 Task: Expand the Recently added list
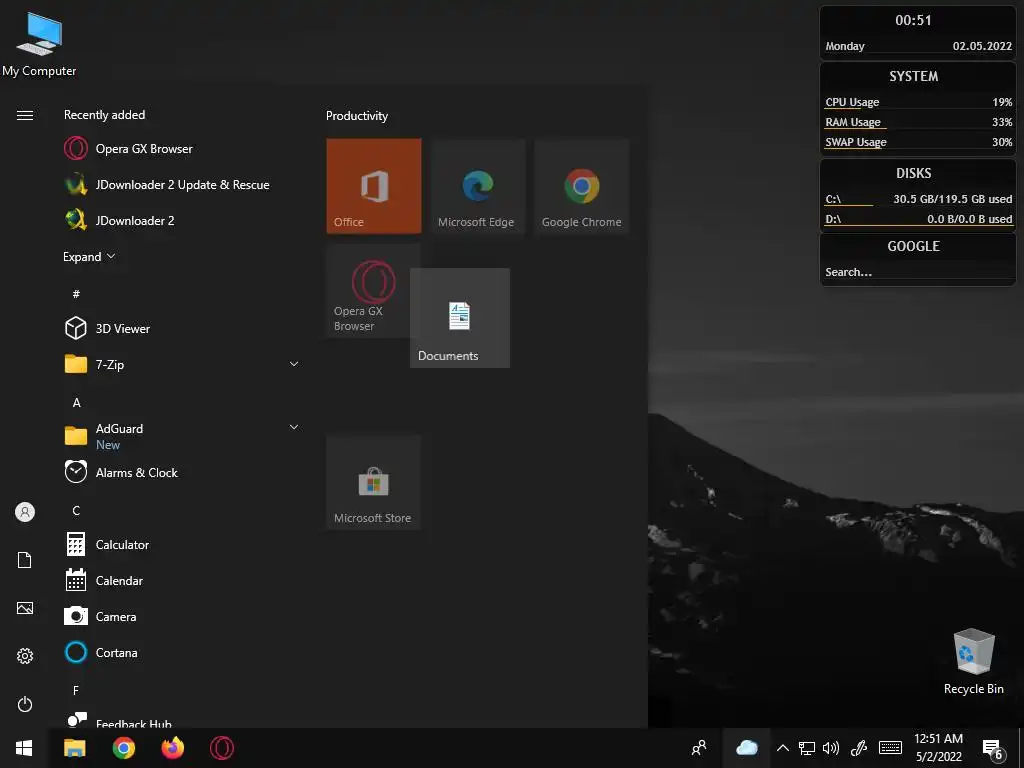[x=89, y=257]
